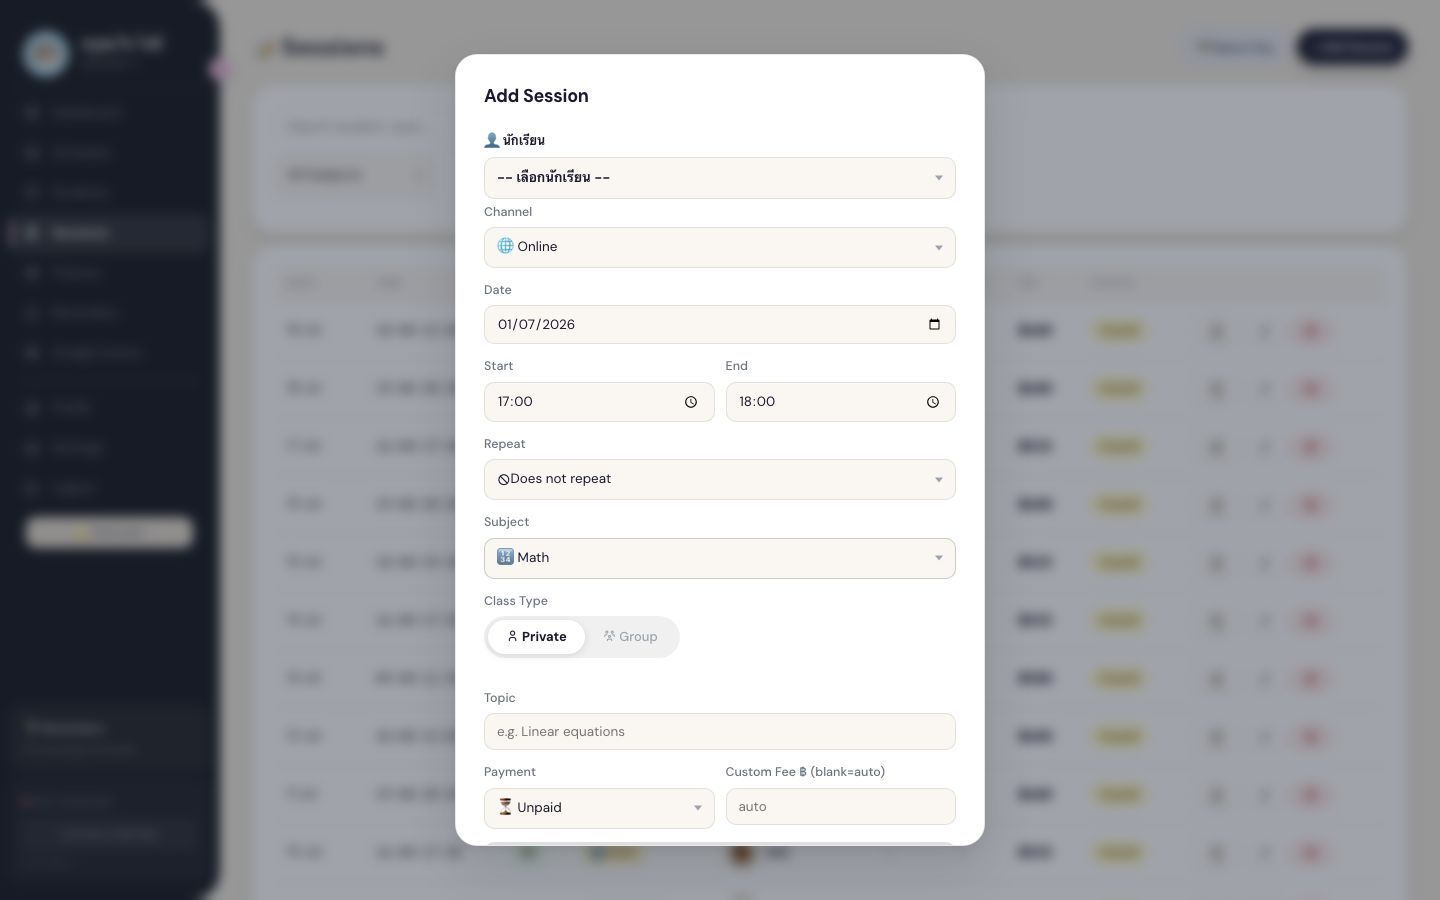Click the Math subject numbers icon
Screen dimensions: 1440x900
coord(505,557)
